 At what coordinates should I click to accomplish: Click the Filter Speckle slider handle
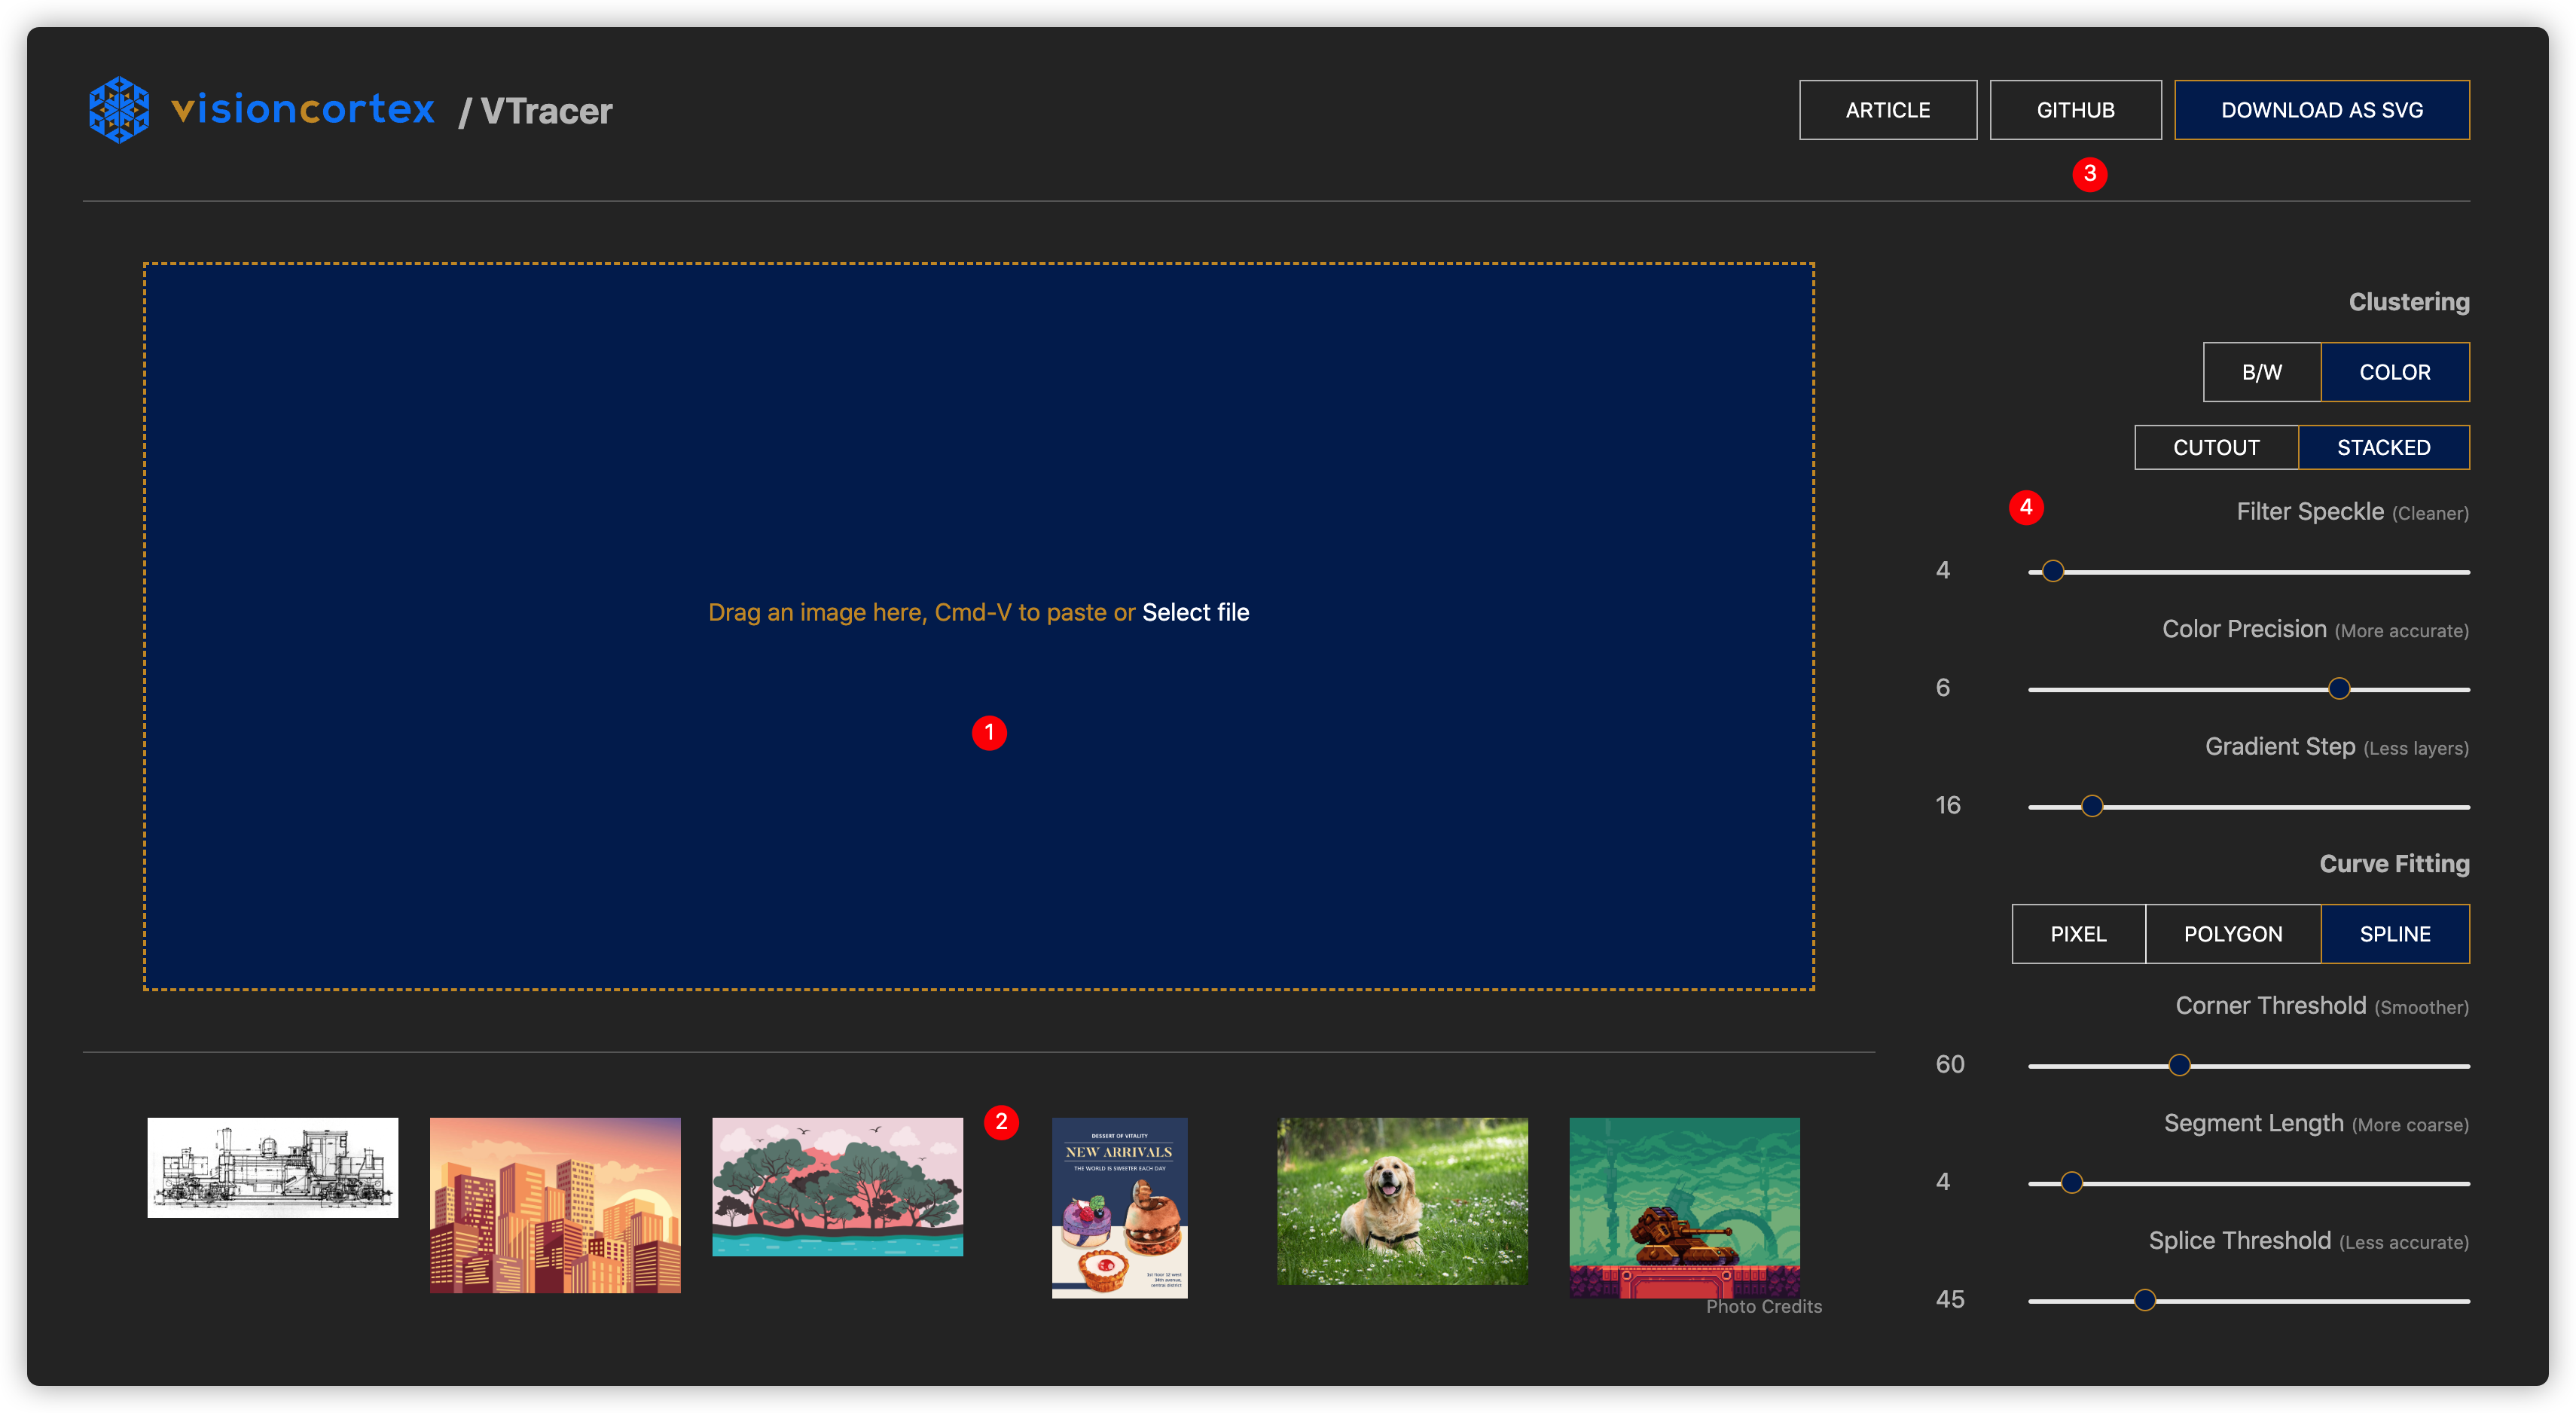tap(2052, 571)
